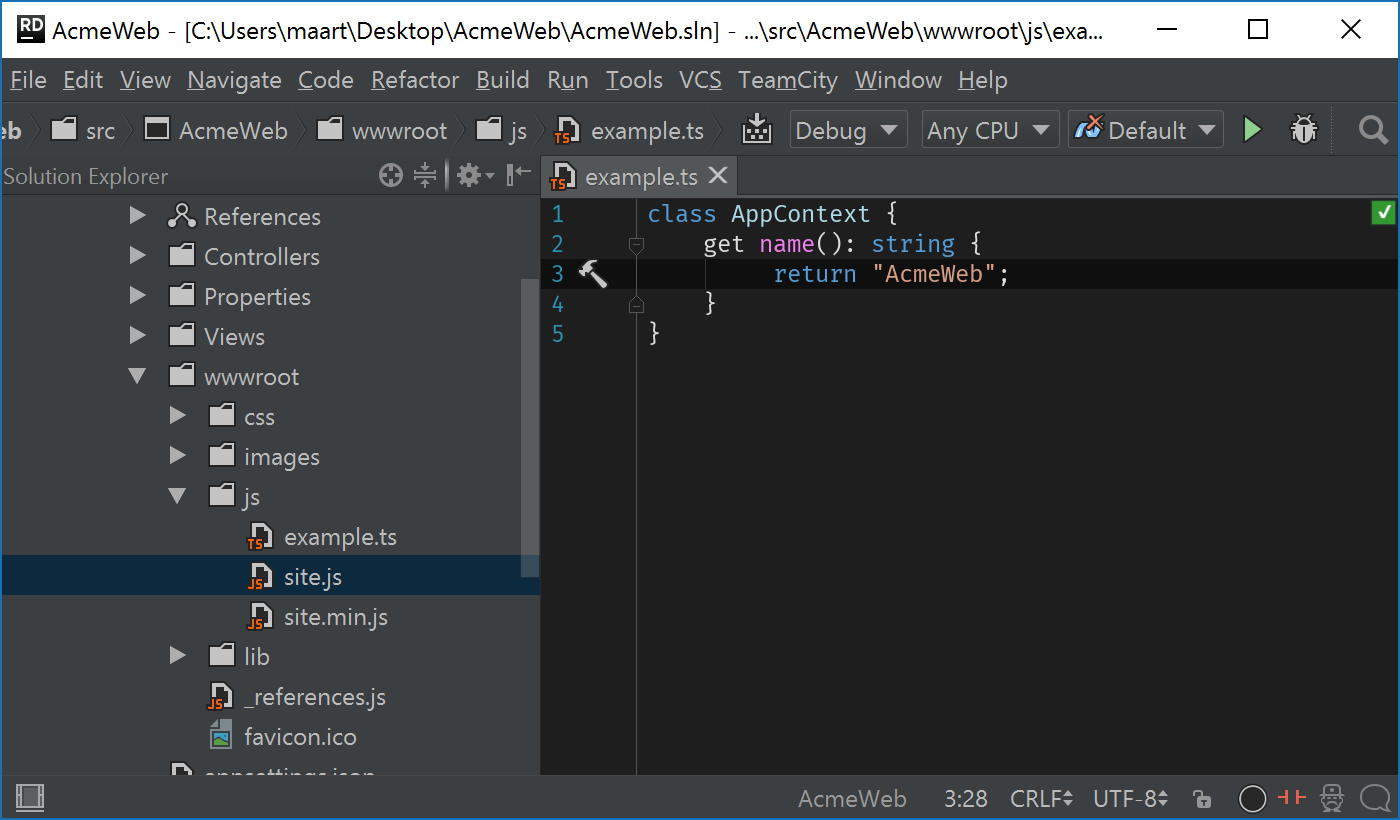
Task: Open the Edit menu
Action: tap(83, 80)
